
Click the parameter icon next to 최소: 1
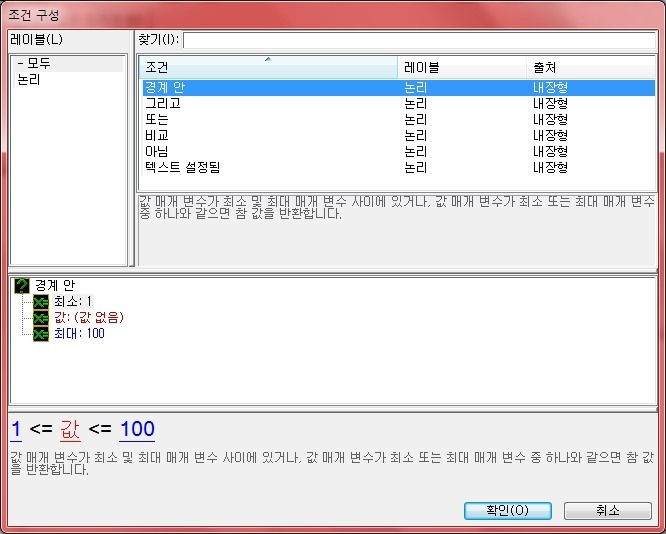pos(41,302)
